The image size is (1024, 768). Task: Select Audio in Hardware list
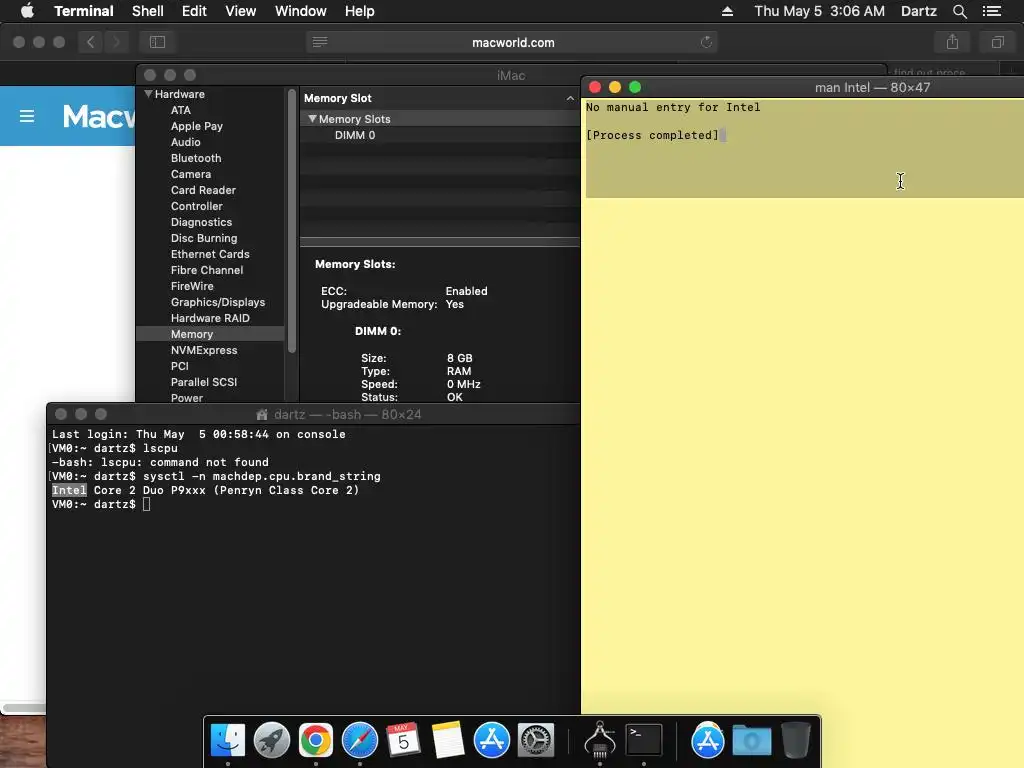185,142
